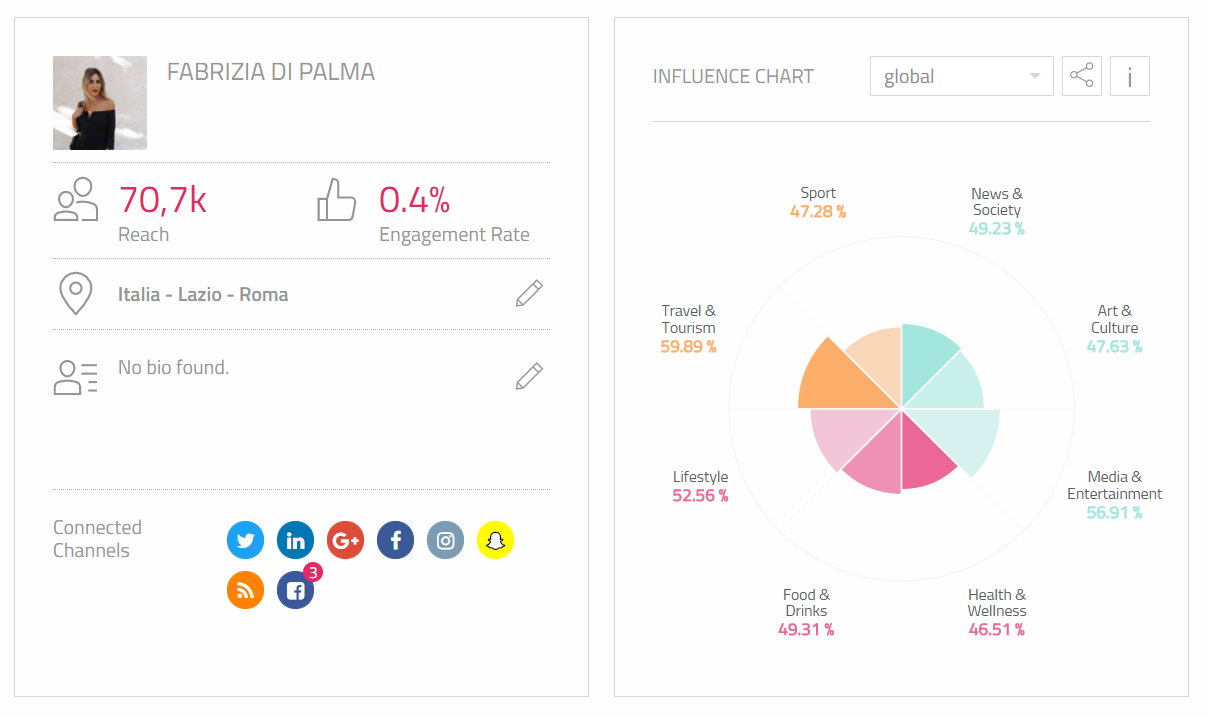
Task: Select the Health & Wellness chart slice
Action: 925,460
